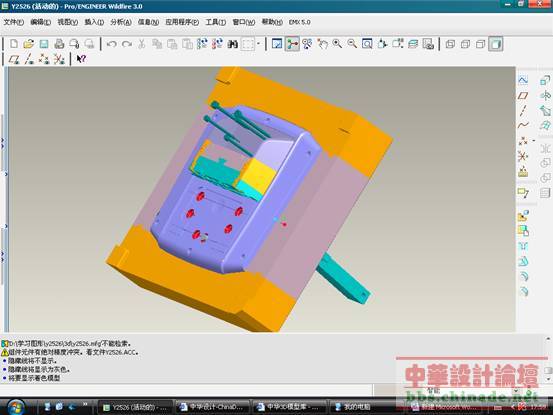
Task: Click the Zoom In magnifier icon
Action: tap(337, 44)
